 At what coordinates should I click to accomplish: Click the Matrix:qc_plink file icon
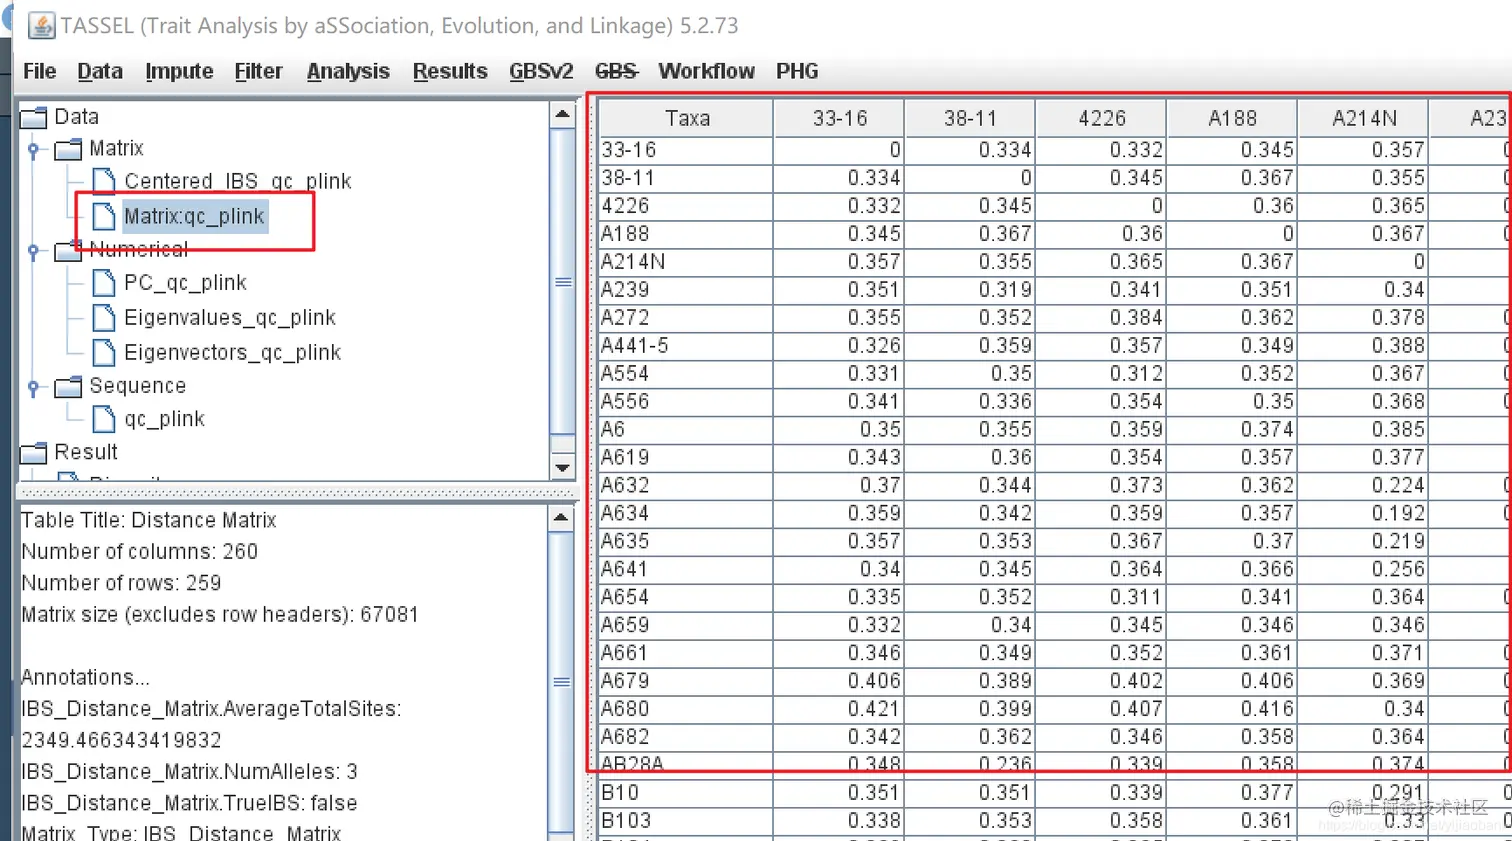(x=103, y=216)
